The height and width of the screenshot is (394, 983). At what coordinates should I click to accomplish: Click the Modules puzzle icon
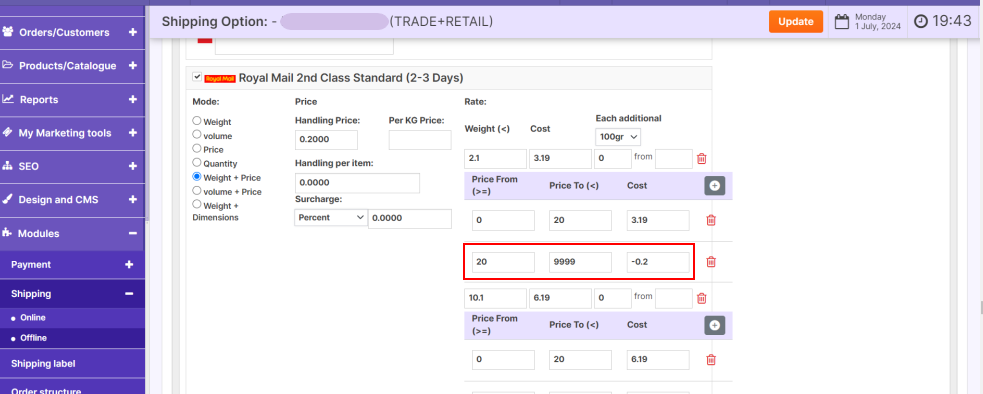8,233
